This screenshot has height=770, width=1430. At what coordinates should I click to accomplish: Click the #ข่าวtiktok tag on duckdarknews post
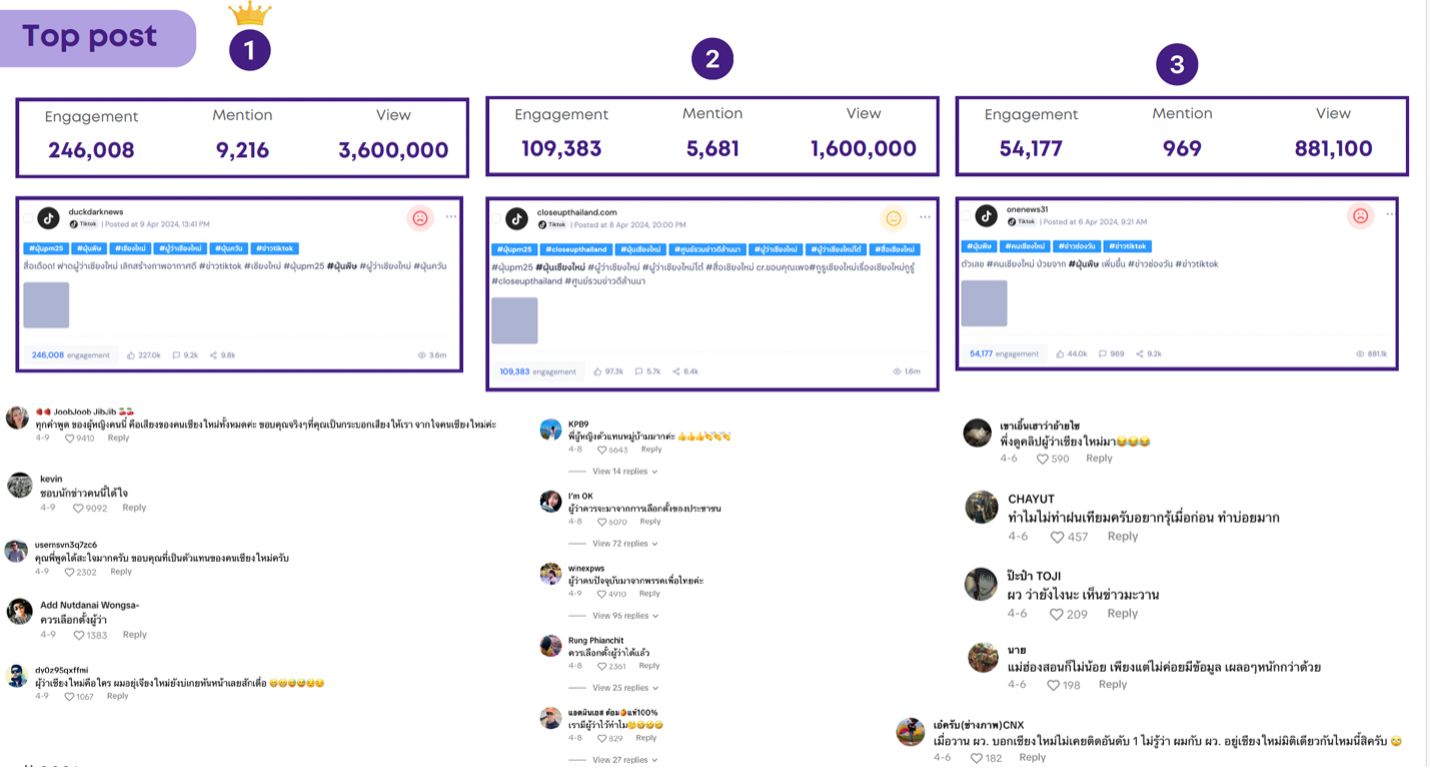[275, 248]
